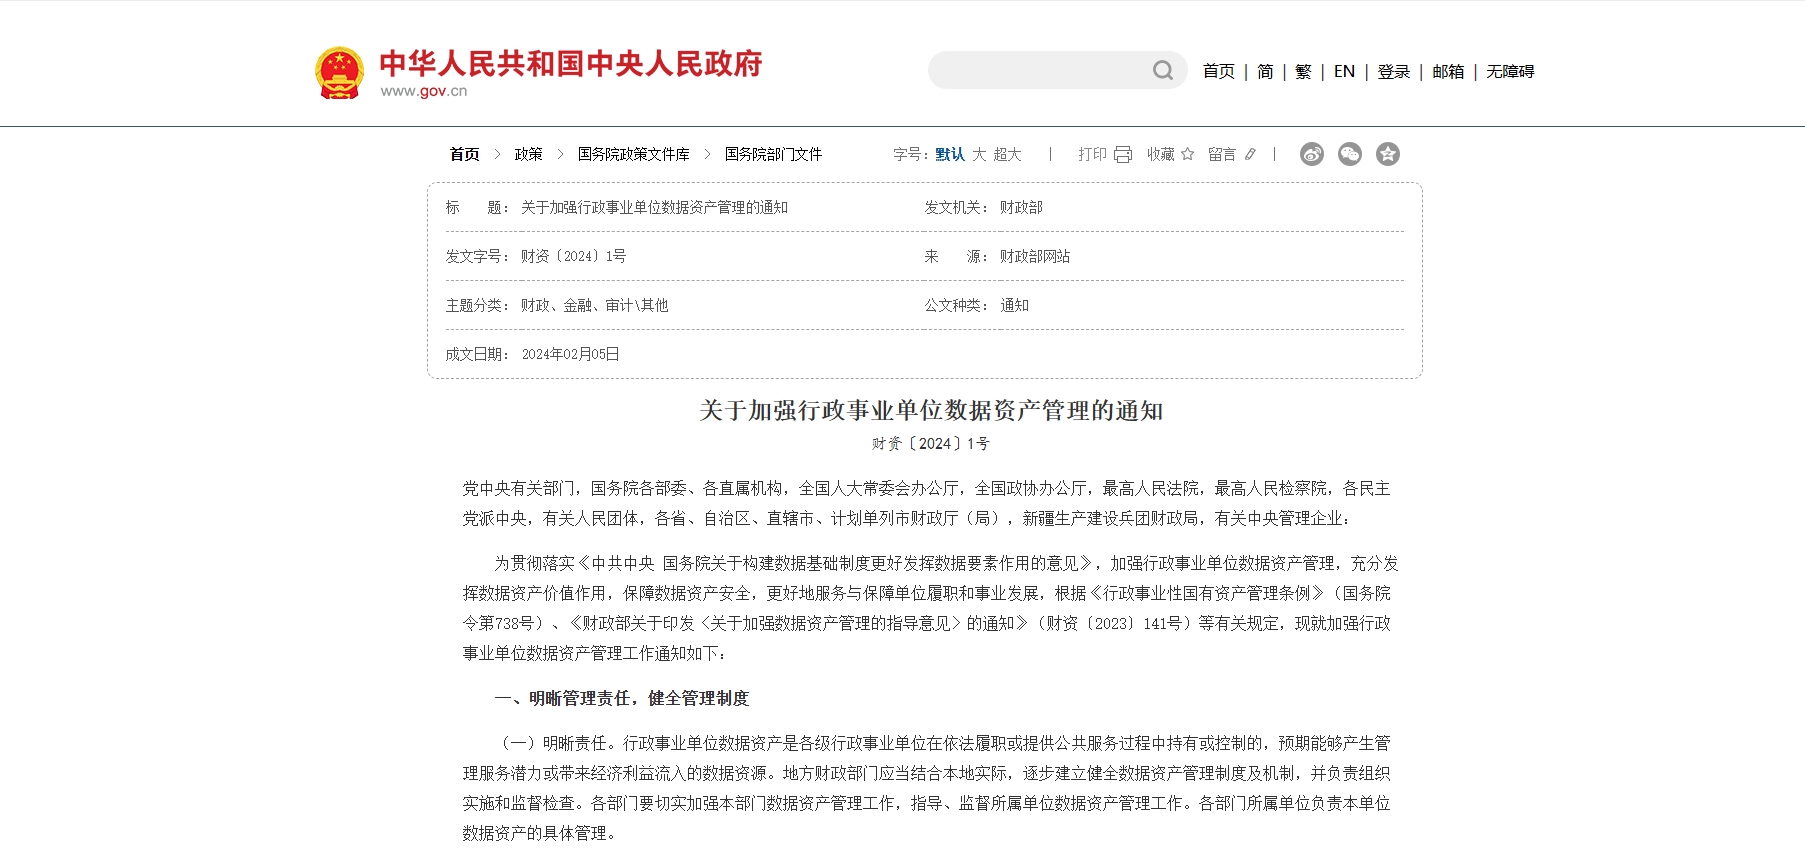The height and width of the screenshot is (852, 1805).
Task: Set font size to 大
Action: [x=979, y=154]
